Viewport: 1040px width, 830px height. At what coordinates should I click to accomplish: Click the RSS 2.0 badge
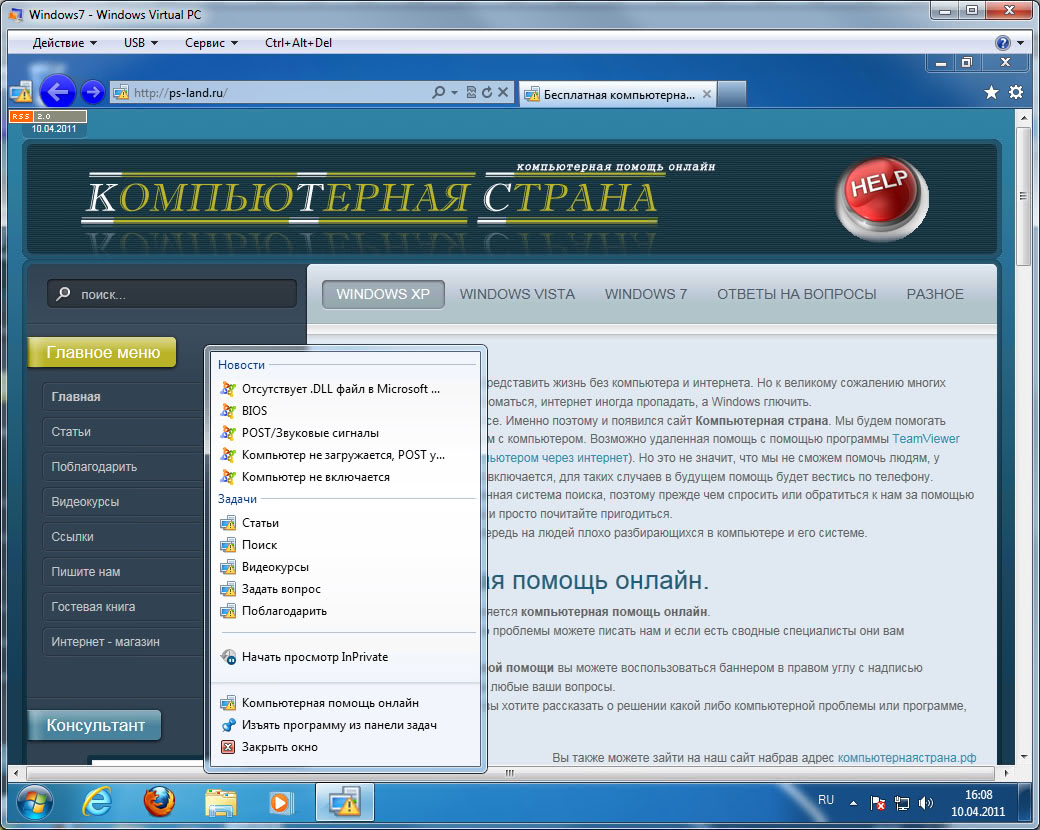coord(48,116)
